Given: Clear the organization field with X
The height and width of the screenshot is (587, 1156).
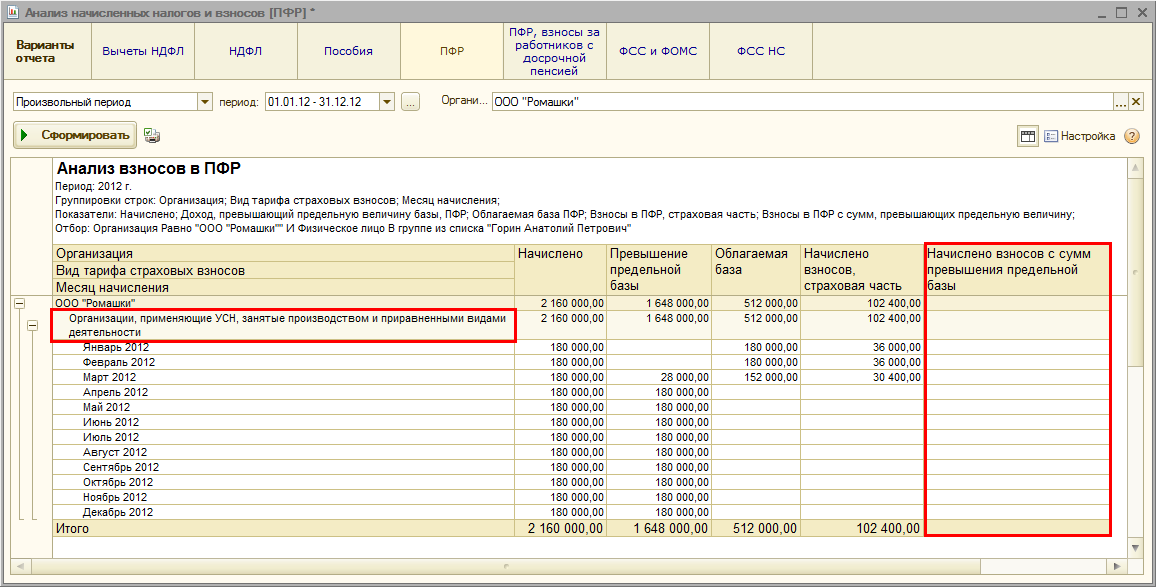Looking at the screenshot, I should point(1136,102).
